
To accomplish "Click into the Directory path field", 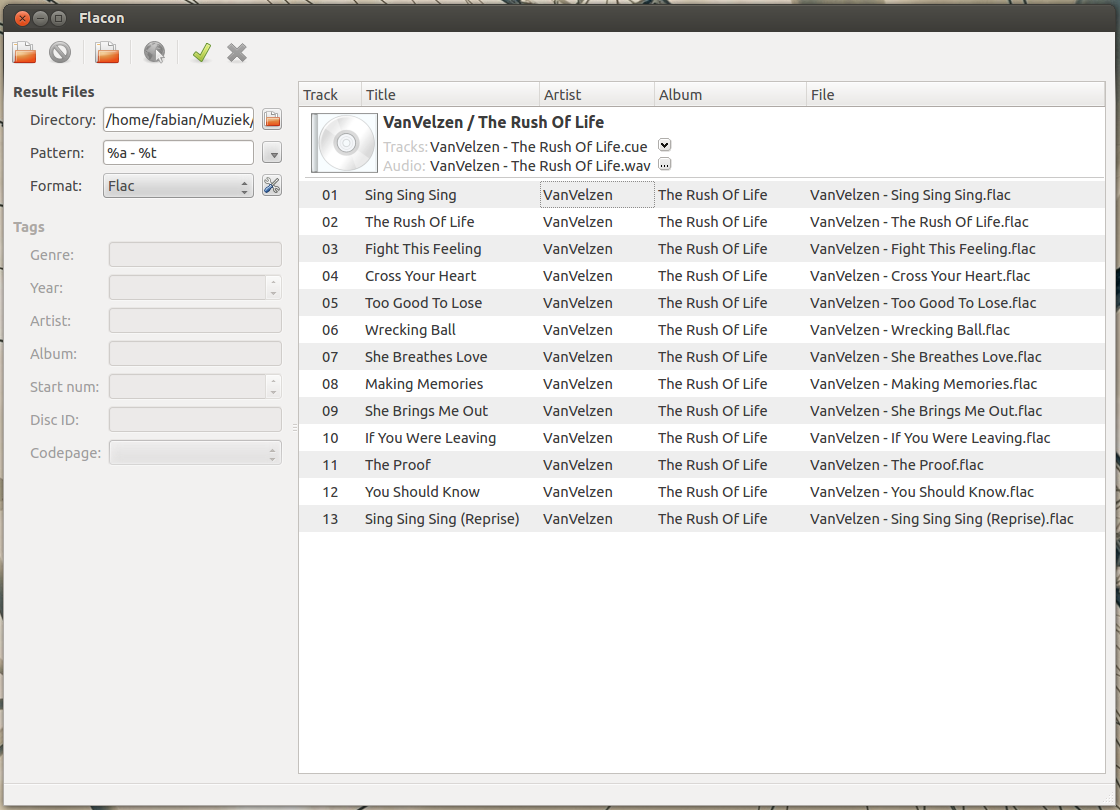I will (178, 120).
